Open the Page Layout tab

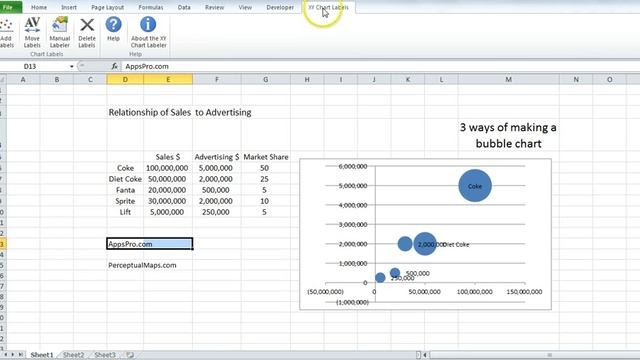click(107, 7)
